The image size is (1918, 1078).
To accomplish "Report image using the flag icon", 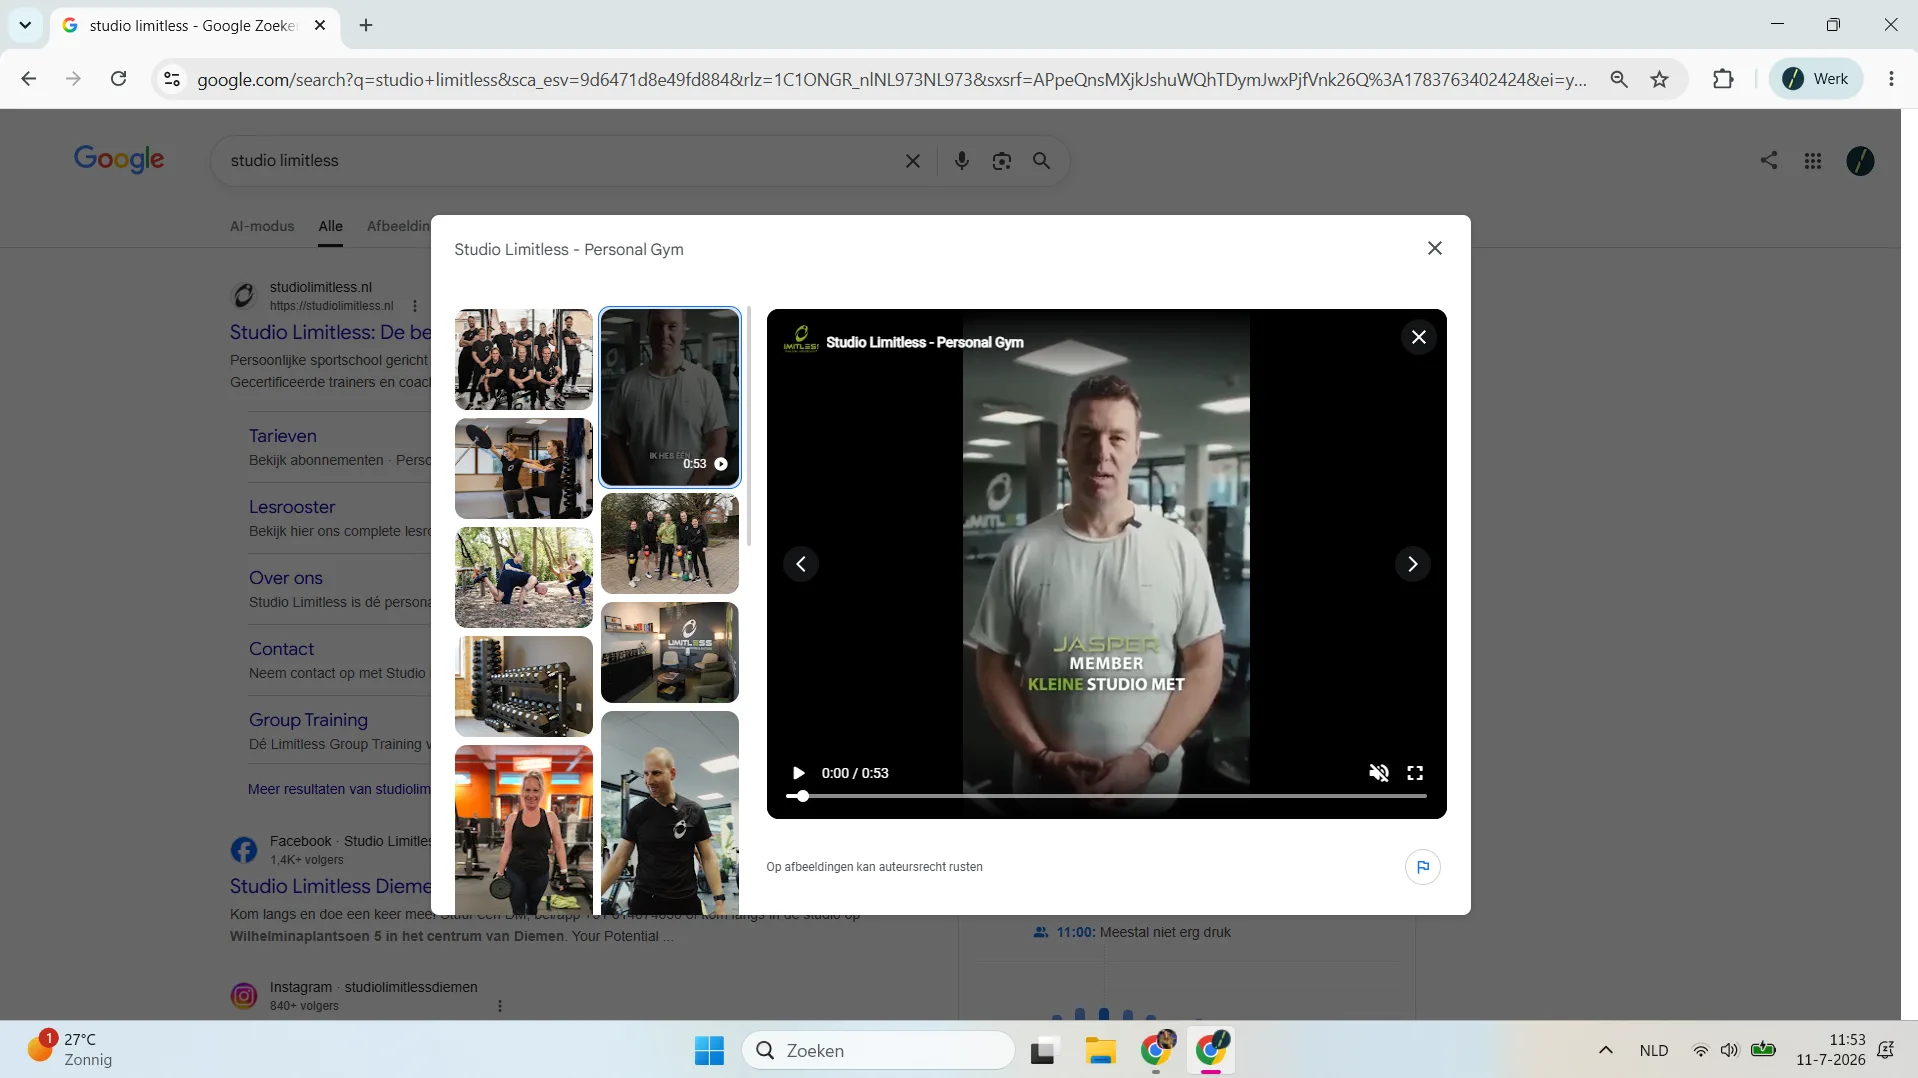I will tap(1423, 867).
